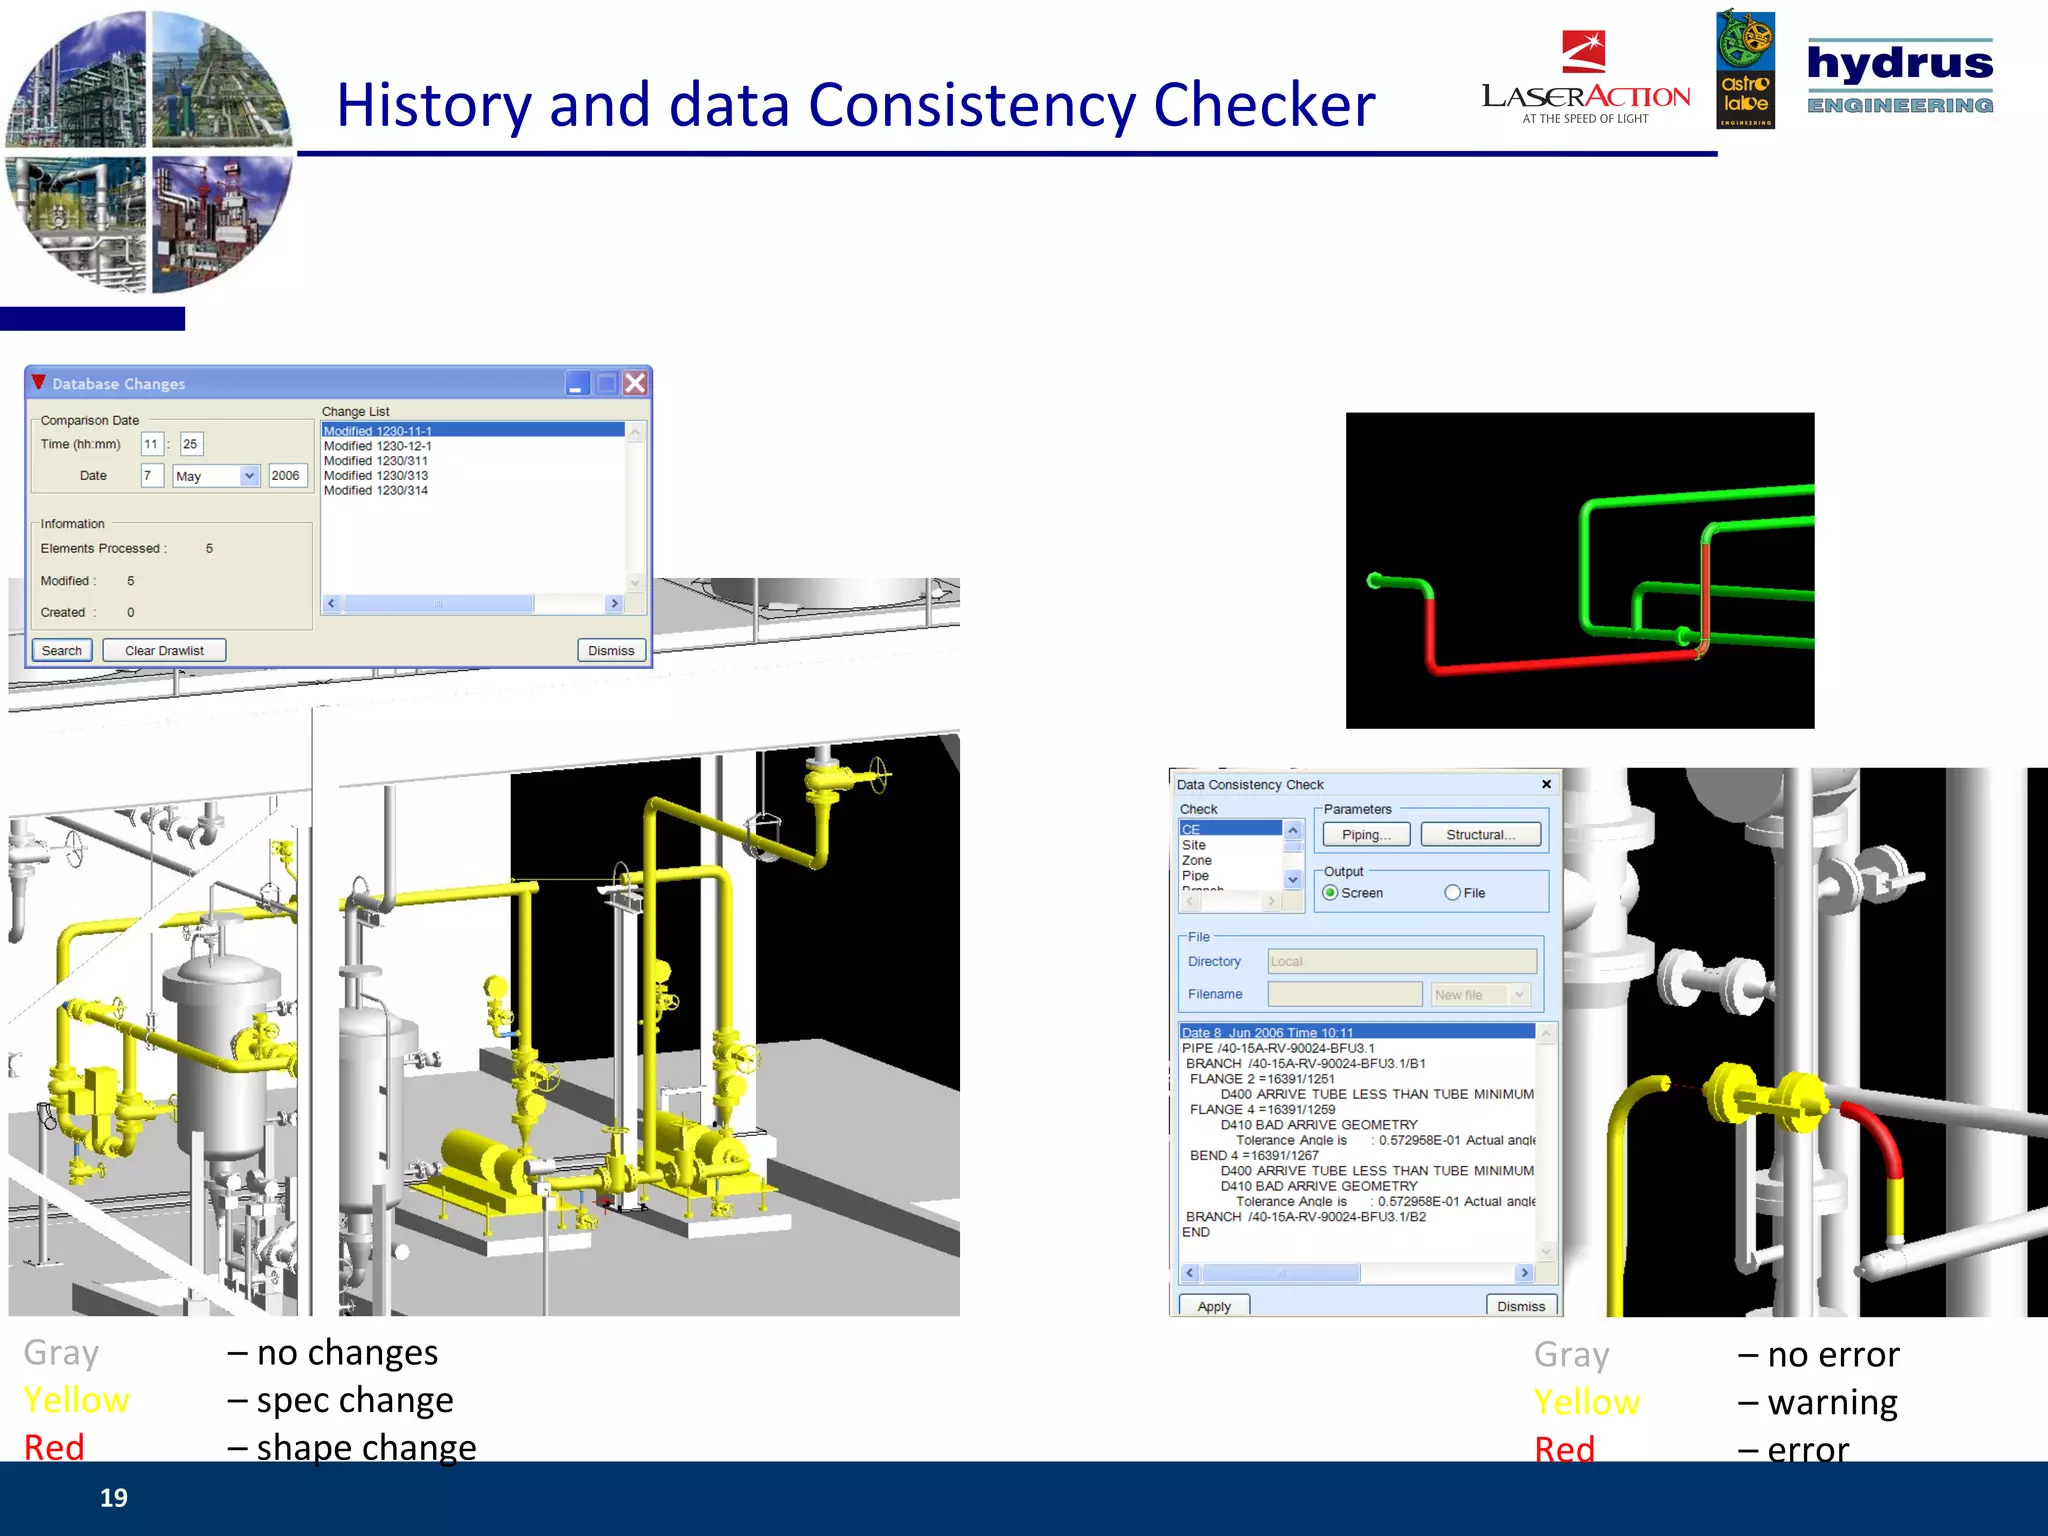Screen dimensions: 2048x1536
Task: Click the red Database Changes title icon
Action: pyautogui.click(x=39, y=382)
